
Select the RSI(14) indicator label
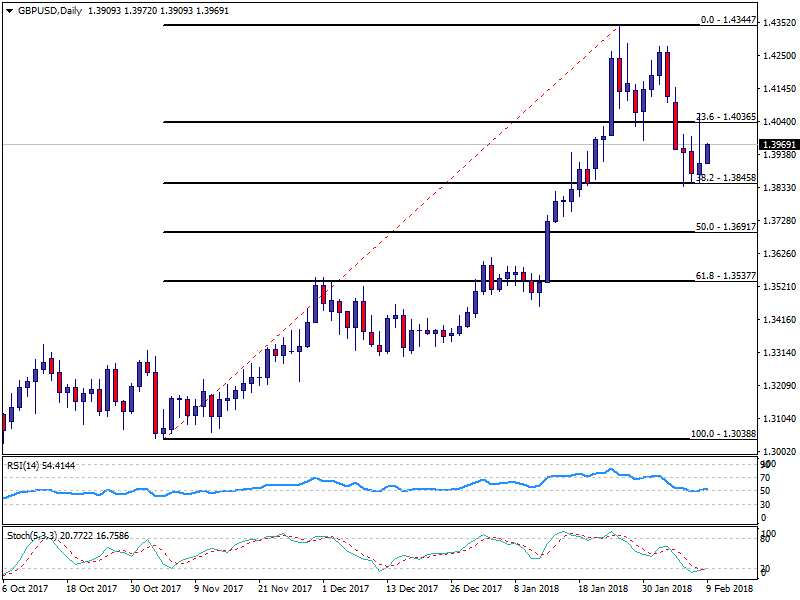pyautogui.click(x=40, y=465)
